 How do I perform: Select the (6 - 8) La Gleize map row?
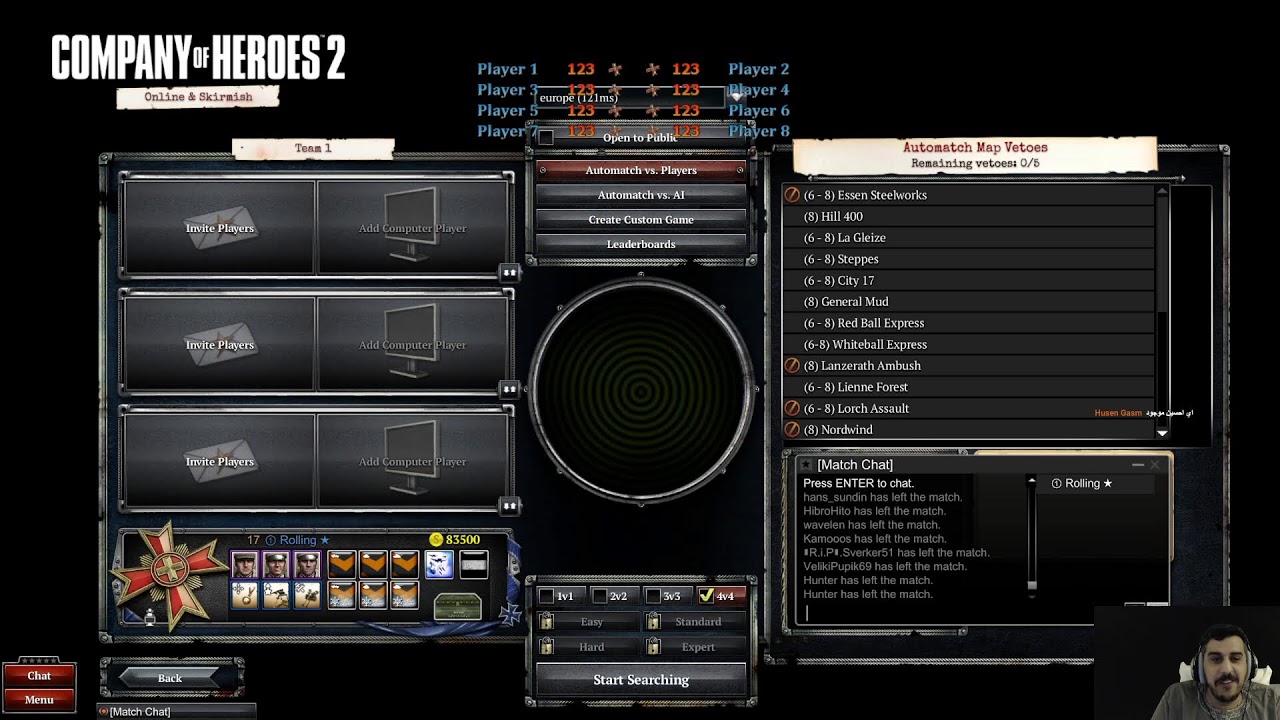point(970,238)
